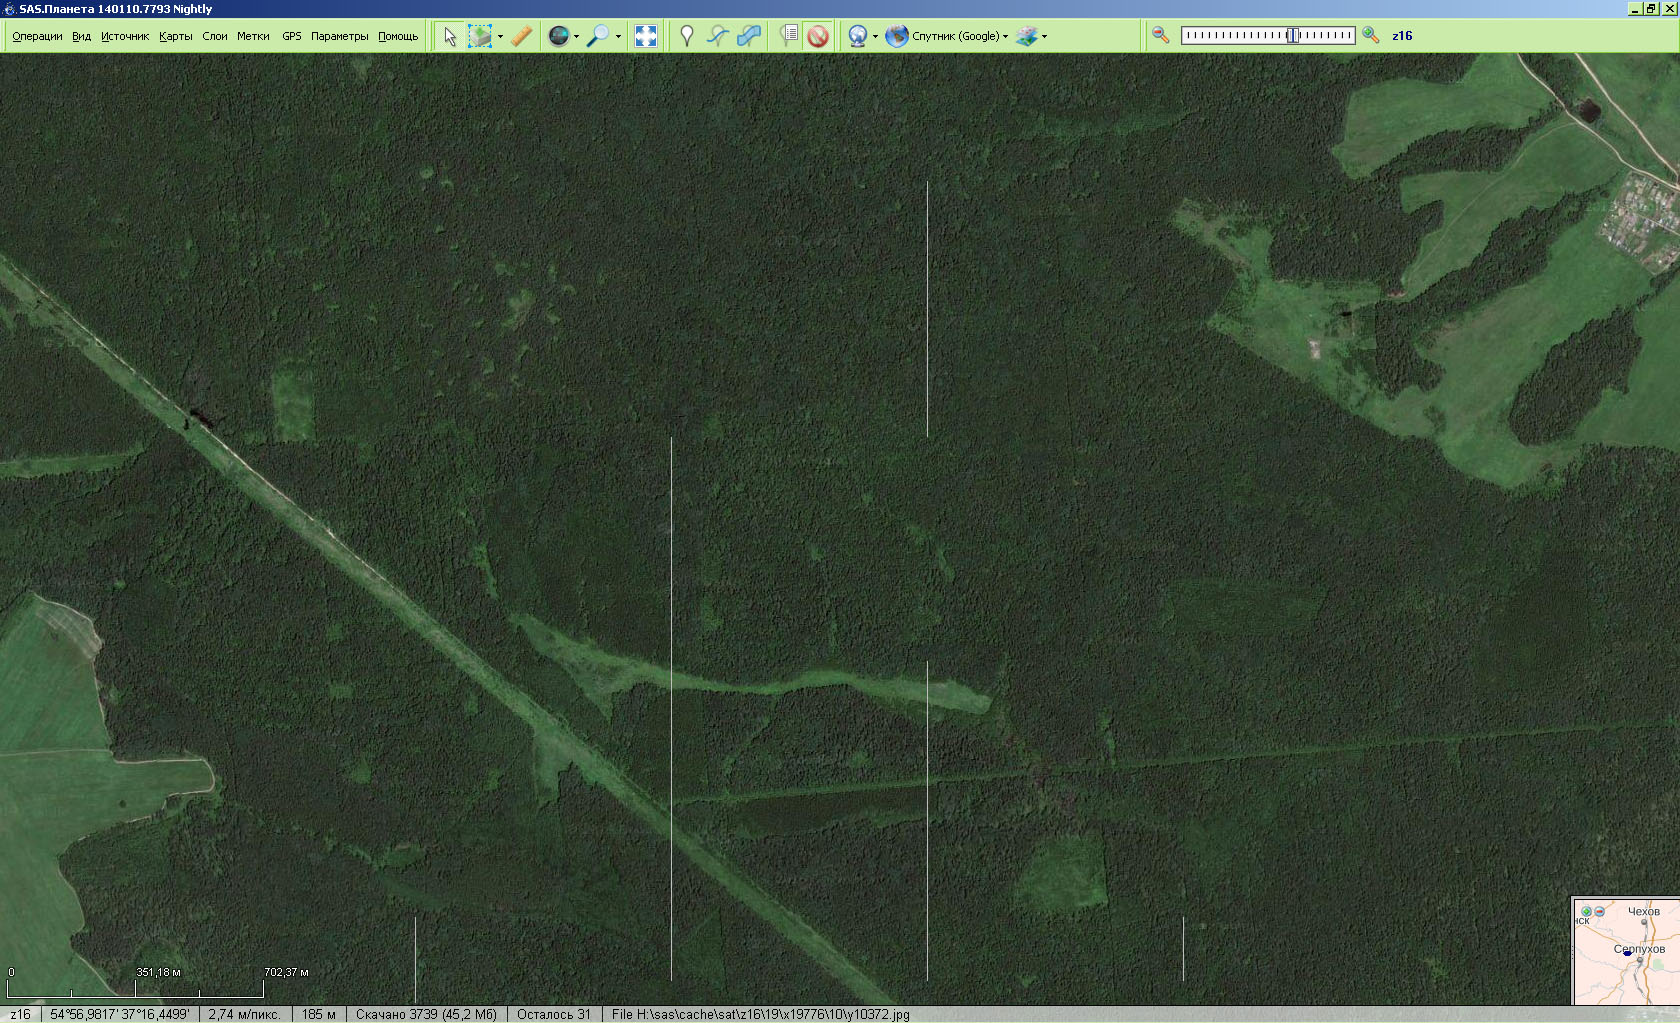
Task: Click the zoom-out magnifier in toolbar
Action: click(x=1160, y=35)
